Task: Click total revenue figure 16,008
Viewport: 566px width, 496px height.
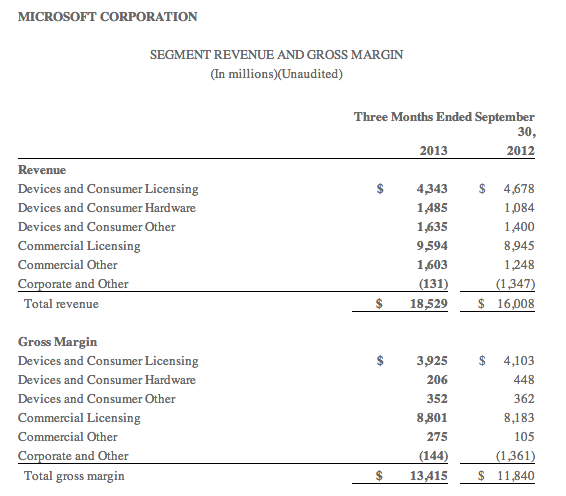Action: pos(515,304)
